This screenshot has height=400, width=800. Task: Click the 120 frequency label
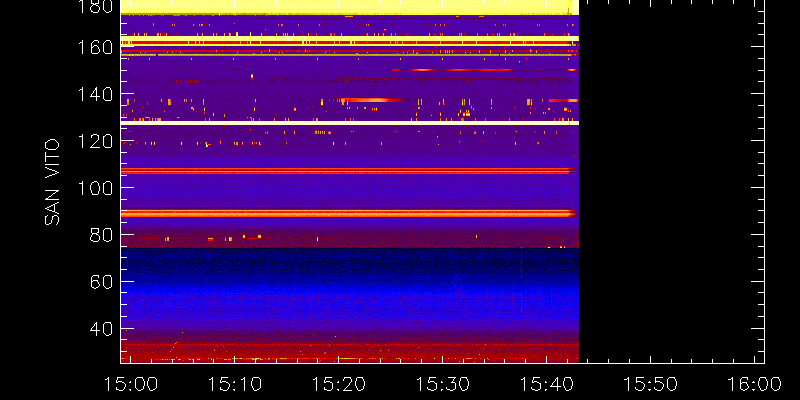coord(94,141)
